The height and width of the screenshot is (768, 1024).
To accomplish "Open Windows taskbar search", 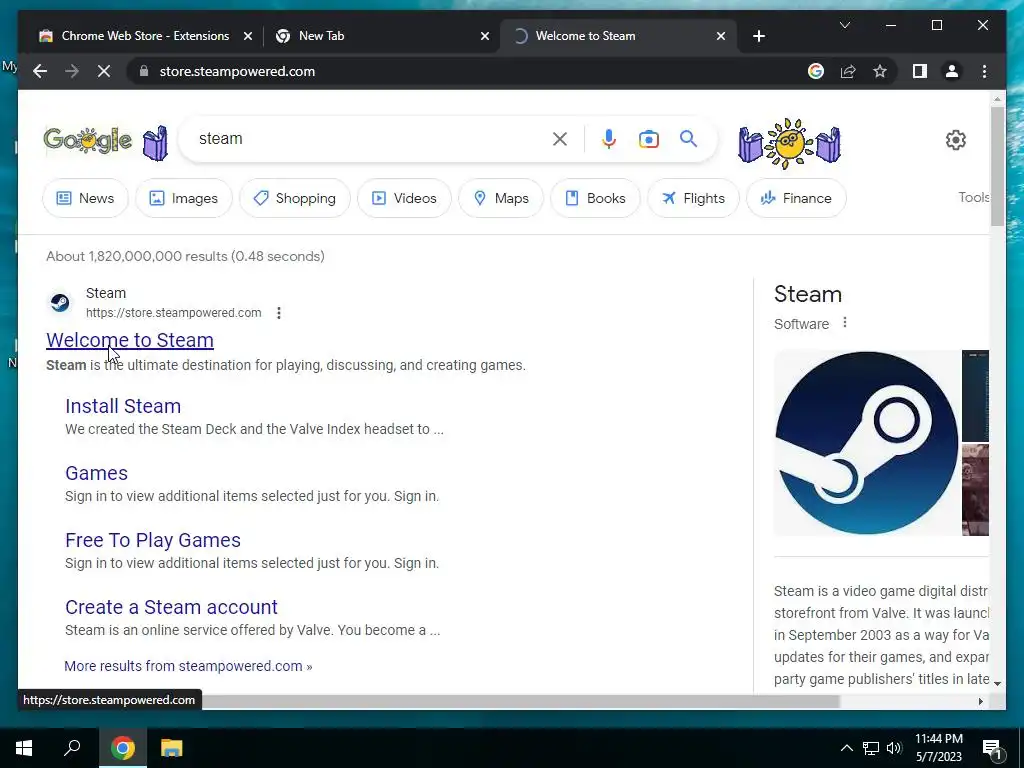I will click(72, 748).
